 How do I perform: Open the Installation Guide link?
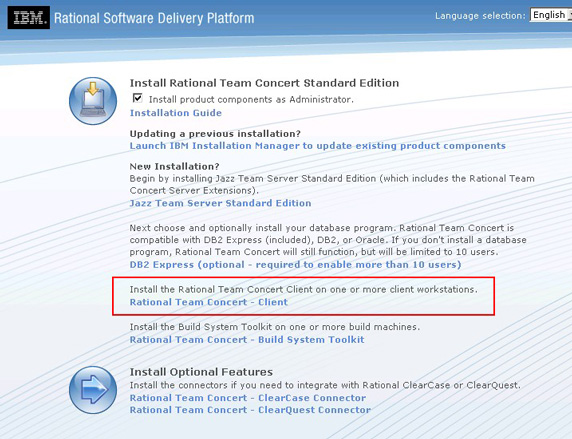(176, 113)
